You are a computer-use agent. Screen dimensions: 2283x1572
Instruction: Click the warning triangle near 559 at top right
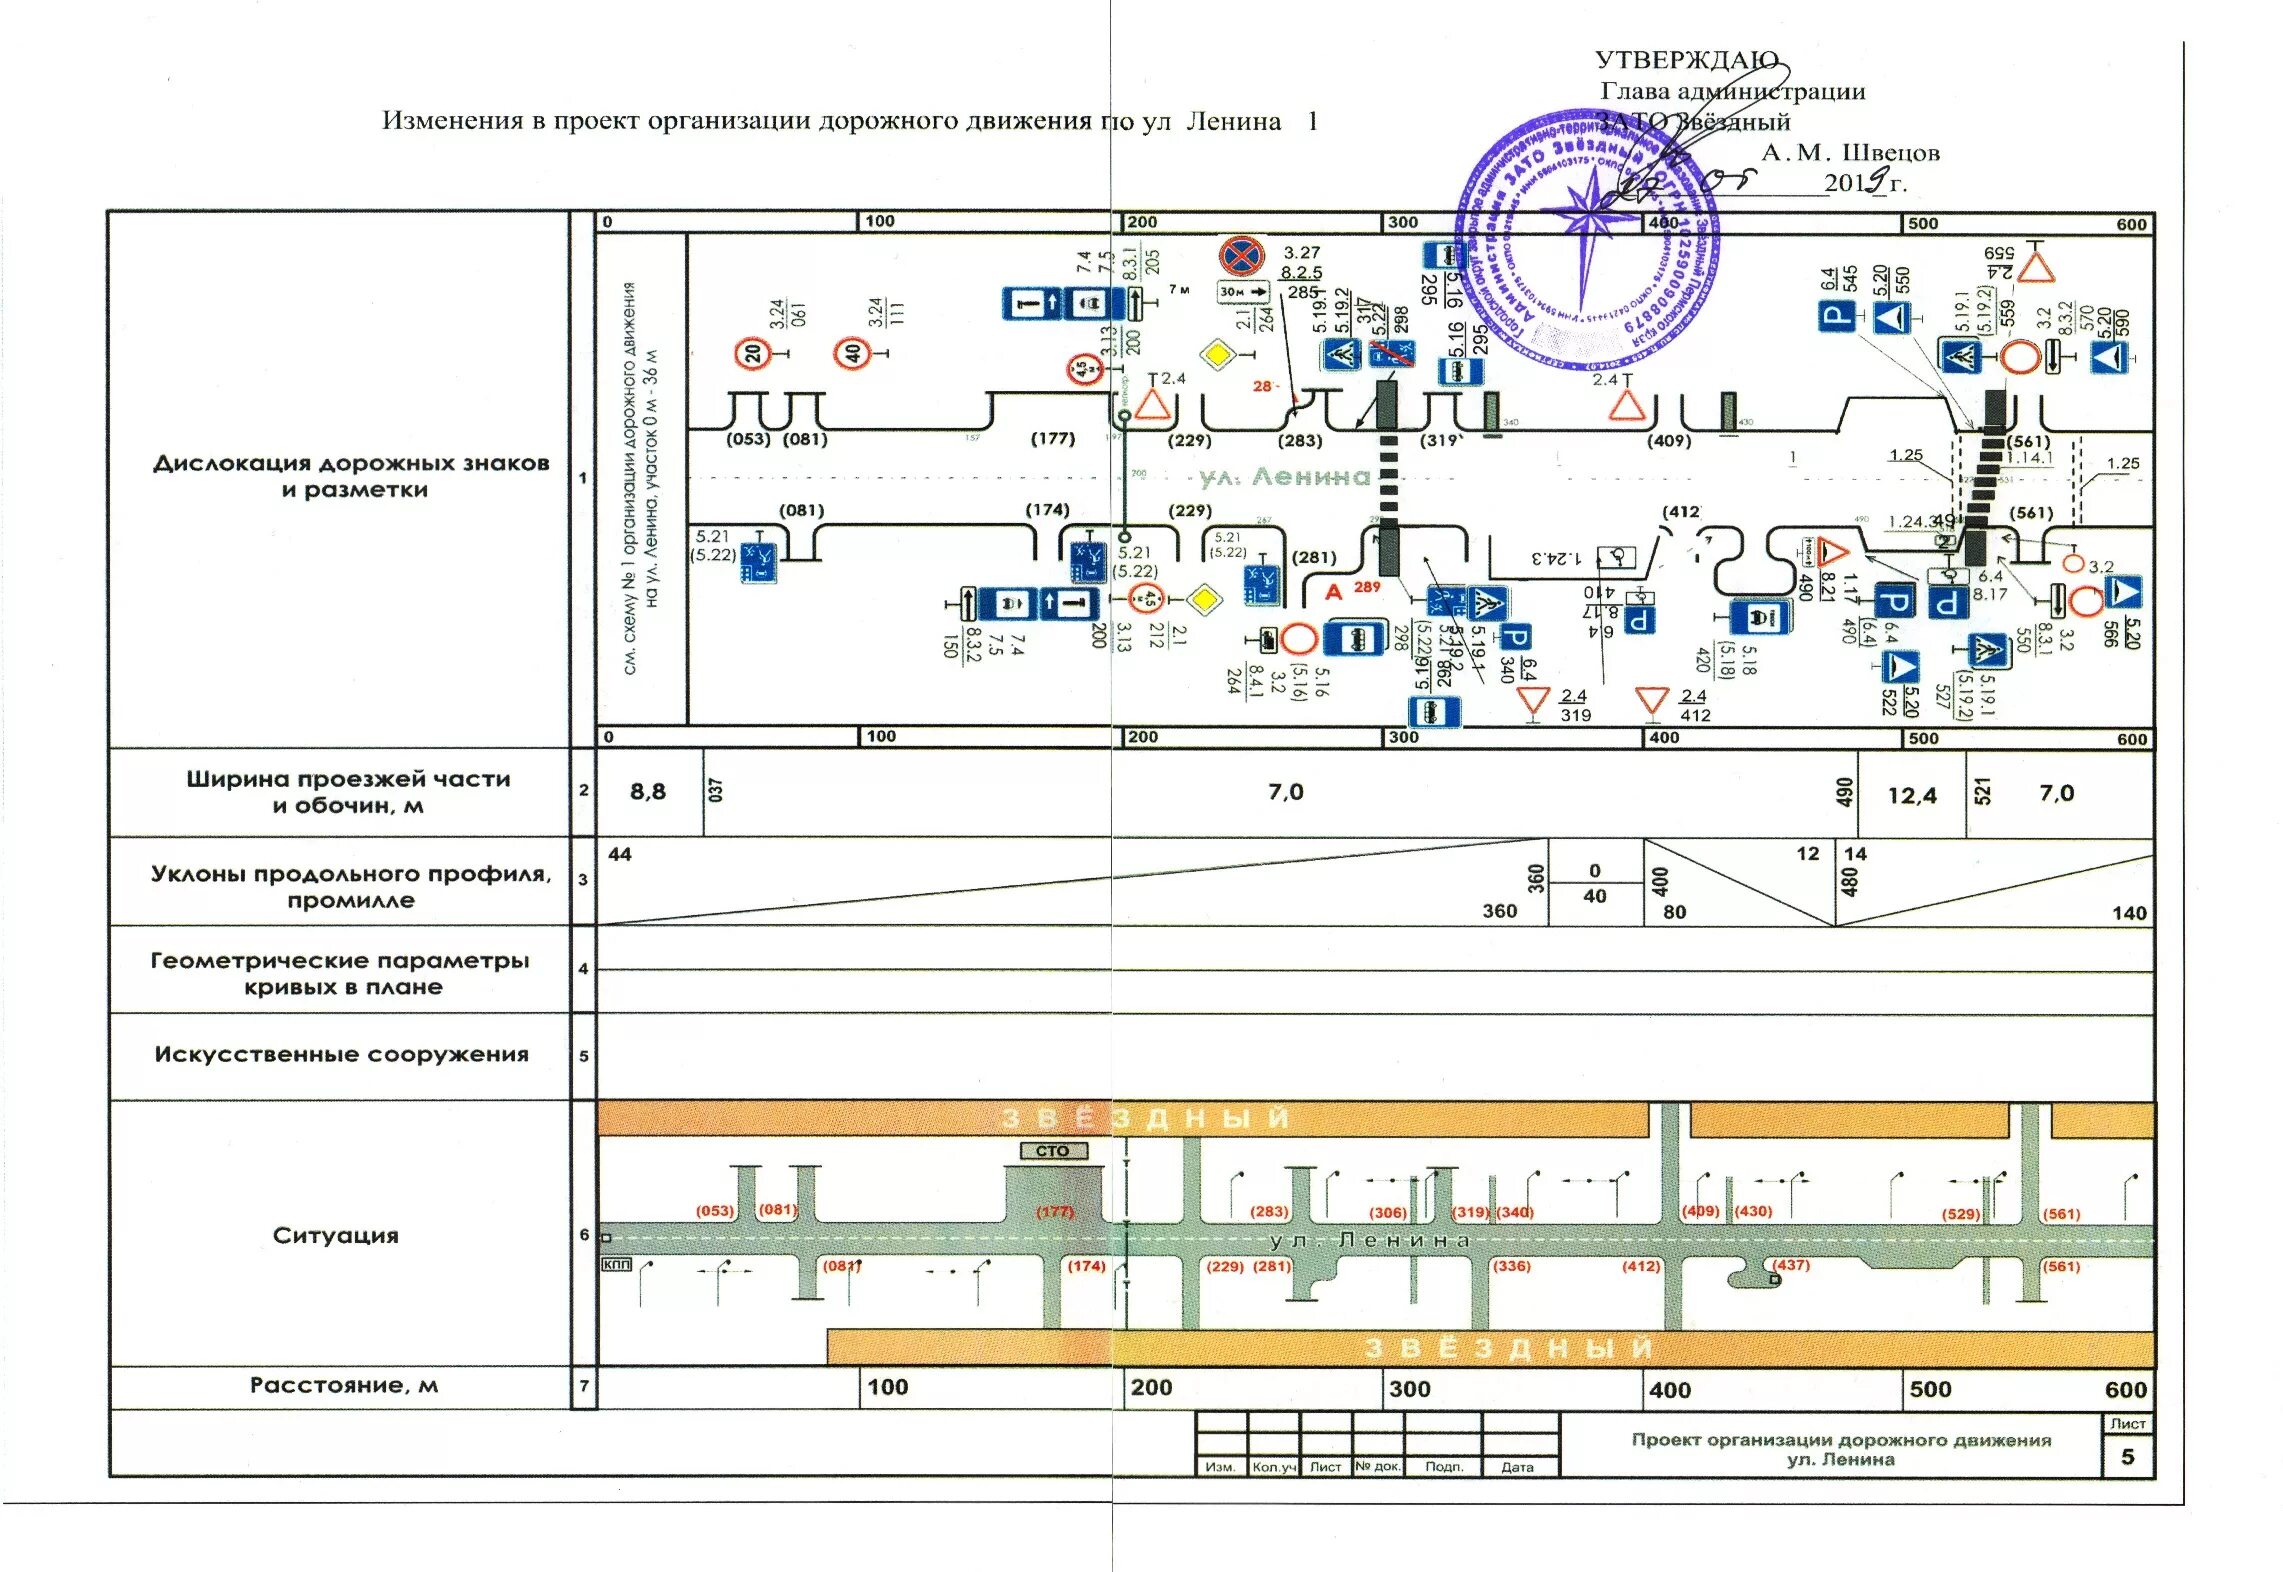click(2035, 268)
